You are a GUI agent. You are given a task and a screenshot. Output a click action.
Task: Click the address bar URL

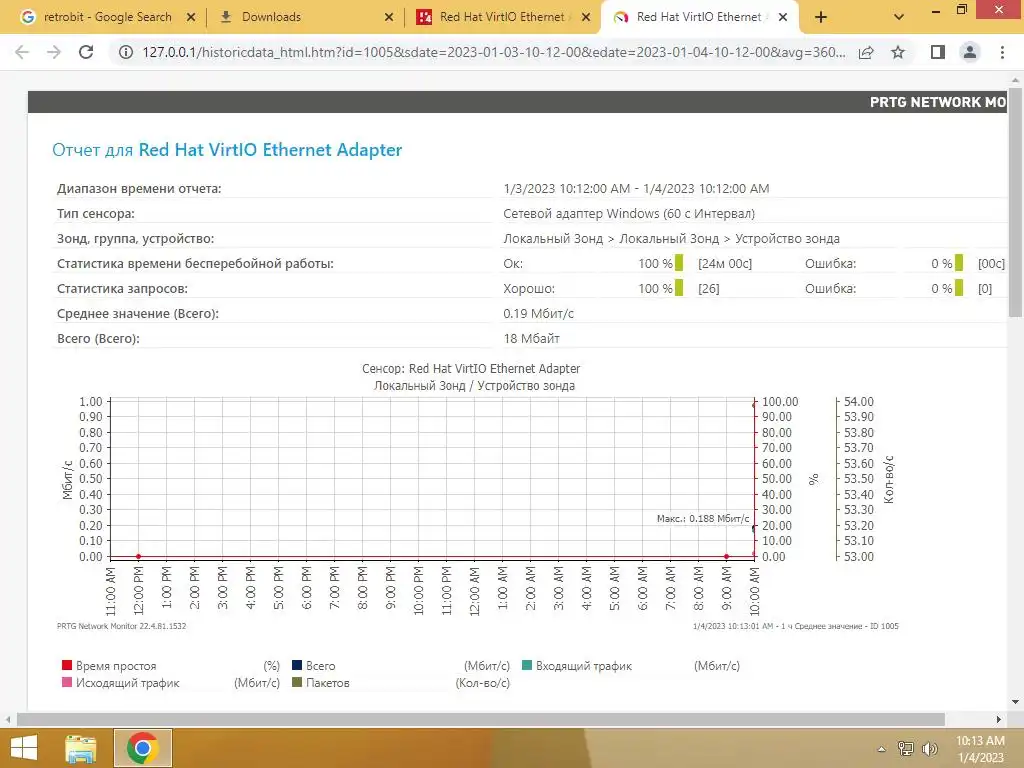click(494, 52)
